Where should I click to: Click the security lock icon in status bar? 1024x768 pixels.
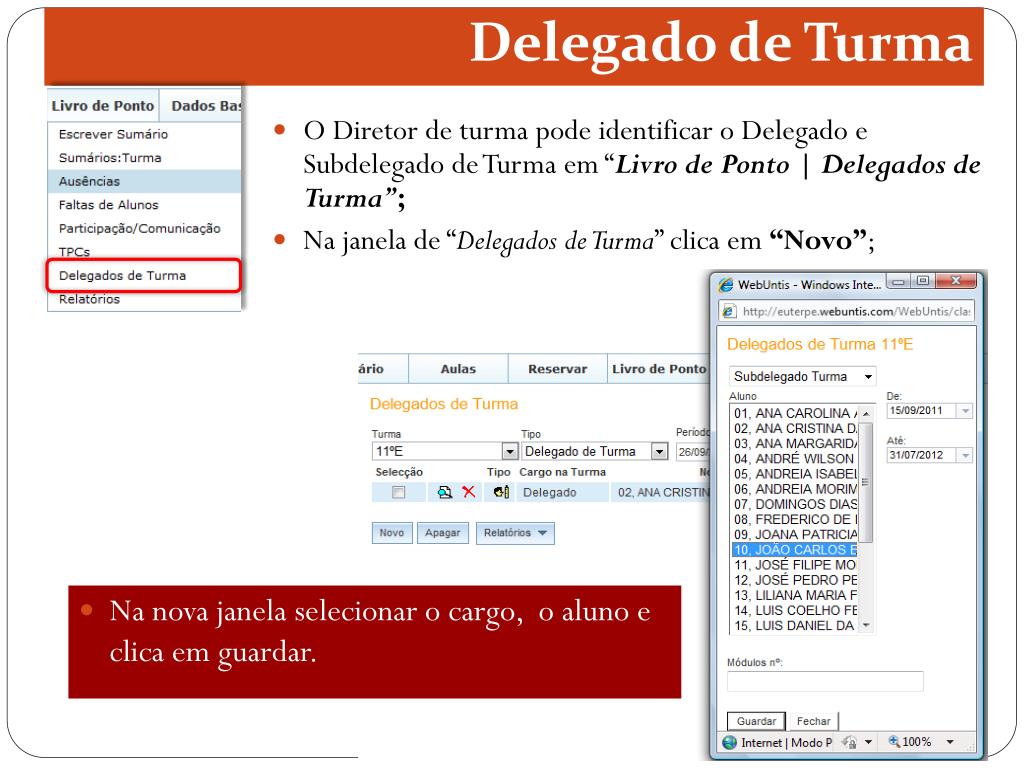pyautogui.click(x=849, y=742)
